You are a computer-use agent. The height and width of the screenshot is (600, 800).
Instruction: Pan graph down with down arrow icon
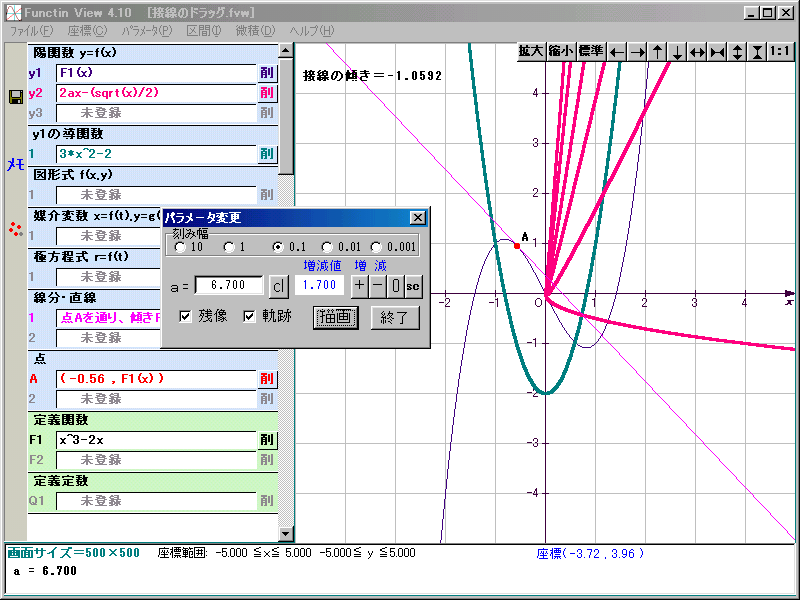[677, 52]
